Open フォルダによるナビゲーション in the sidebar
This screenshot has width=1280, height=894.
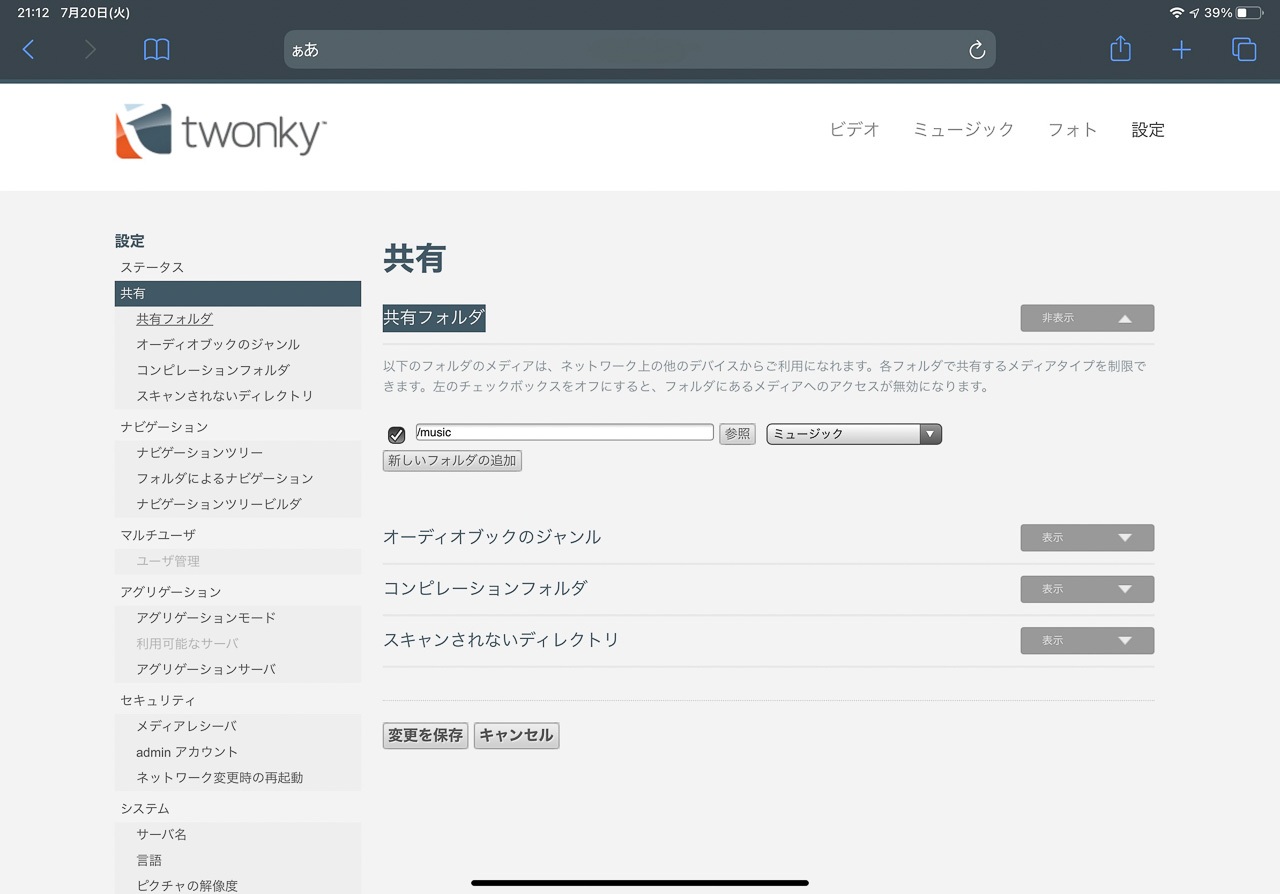[x=225, y=478]
